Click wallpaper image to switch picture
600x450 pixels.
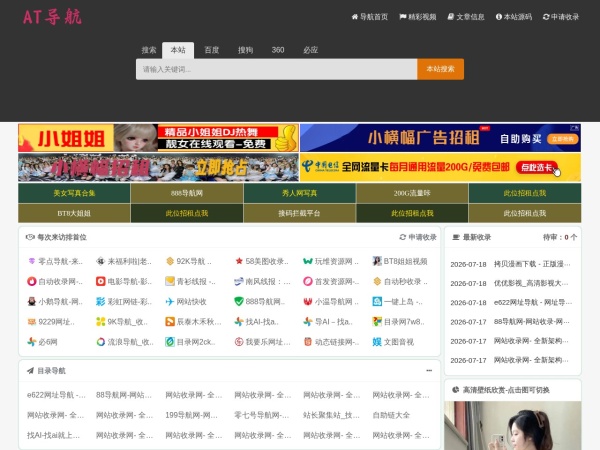tap(513, 425)
